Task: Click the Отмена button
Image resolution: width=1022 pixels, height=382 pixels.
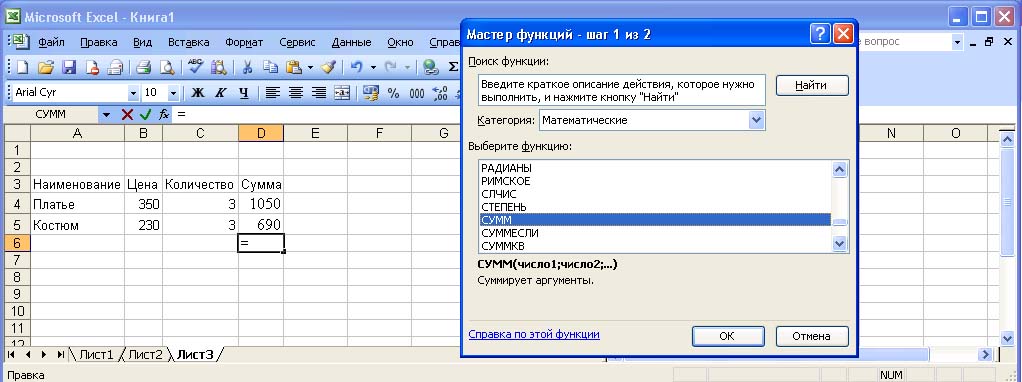Action: coord(812,336)
